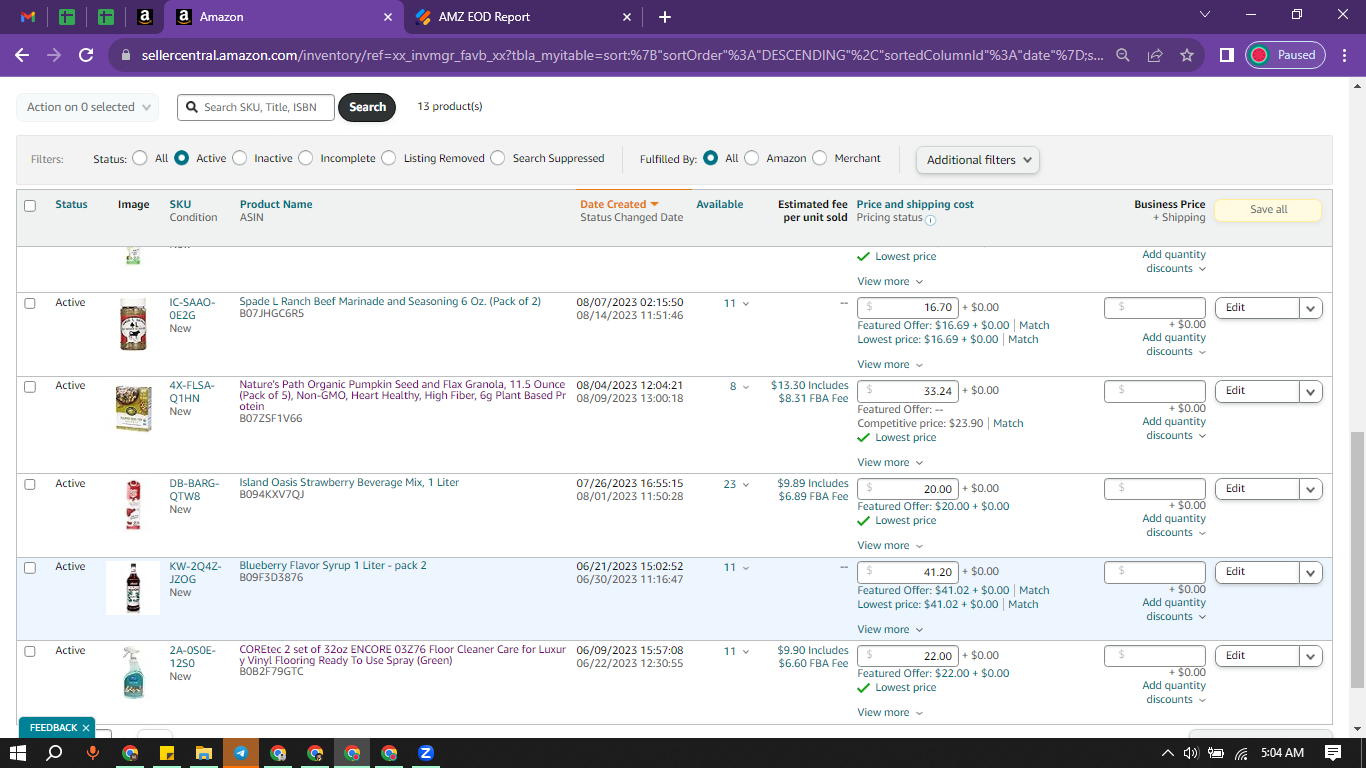
Task: Select the Incomplete status filter
Action: (306, 158)
